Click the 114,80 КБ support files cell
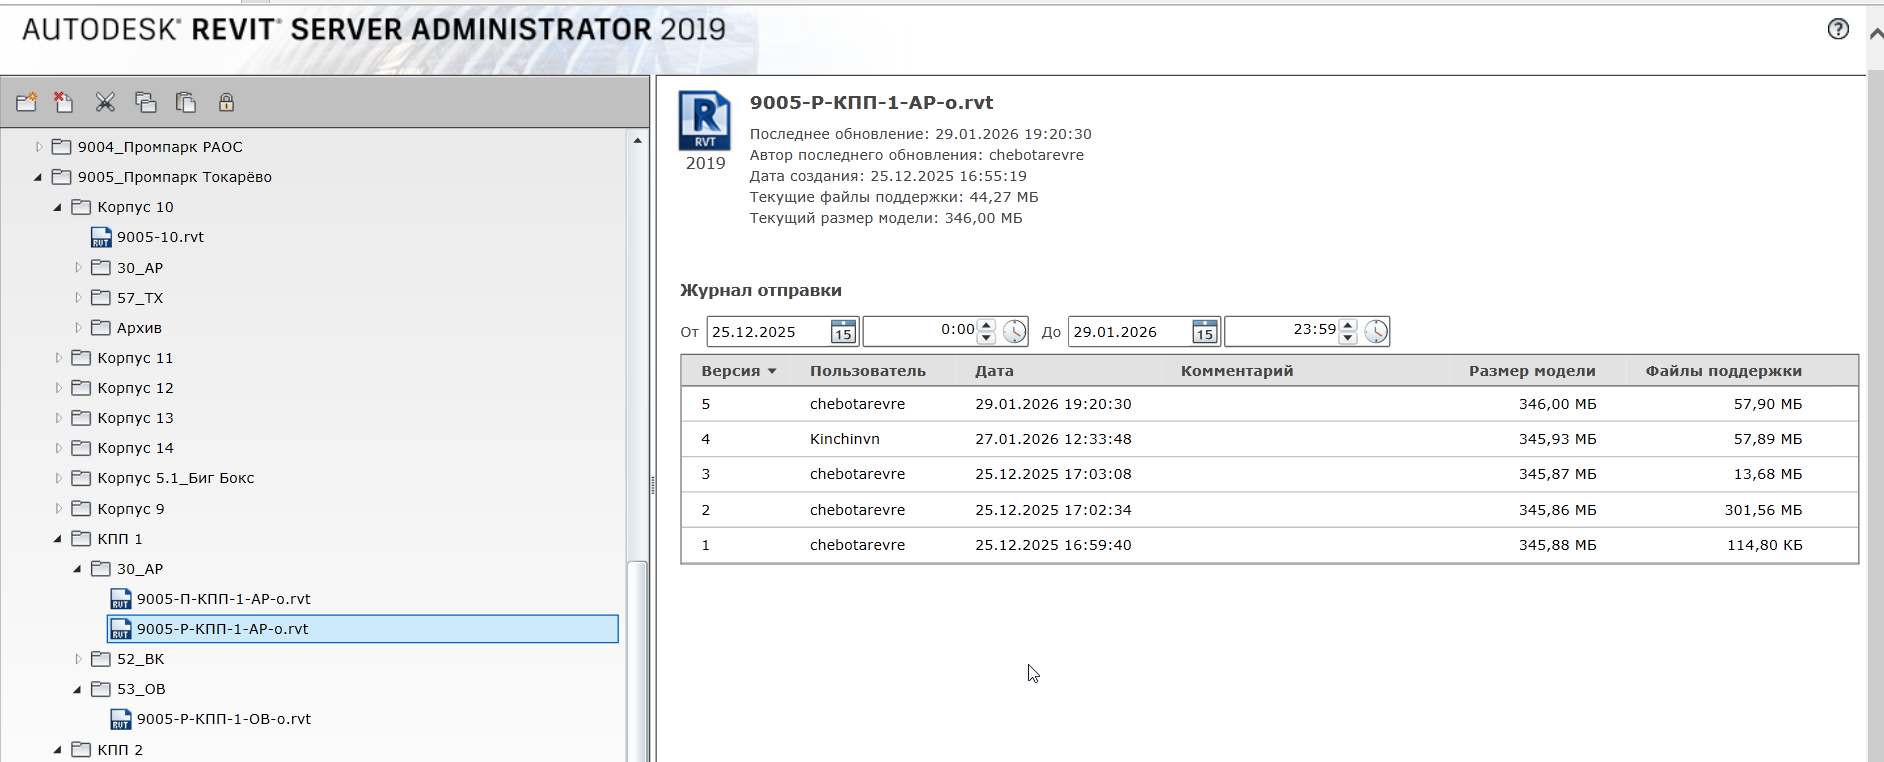This screenshot has height=762, width=1884. pos(1764,545)
